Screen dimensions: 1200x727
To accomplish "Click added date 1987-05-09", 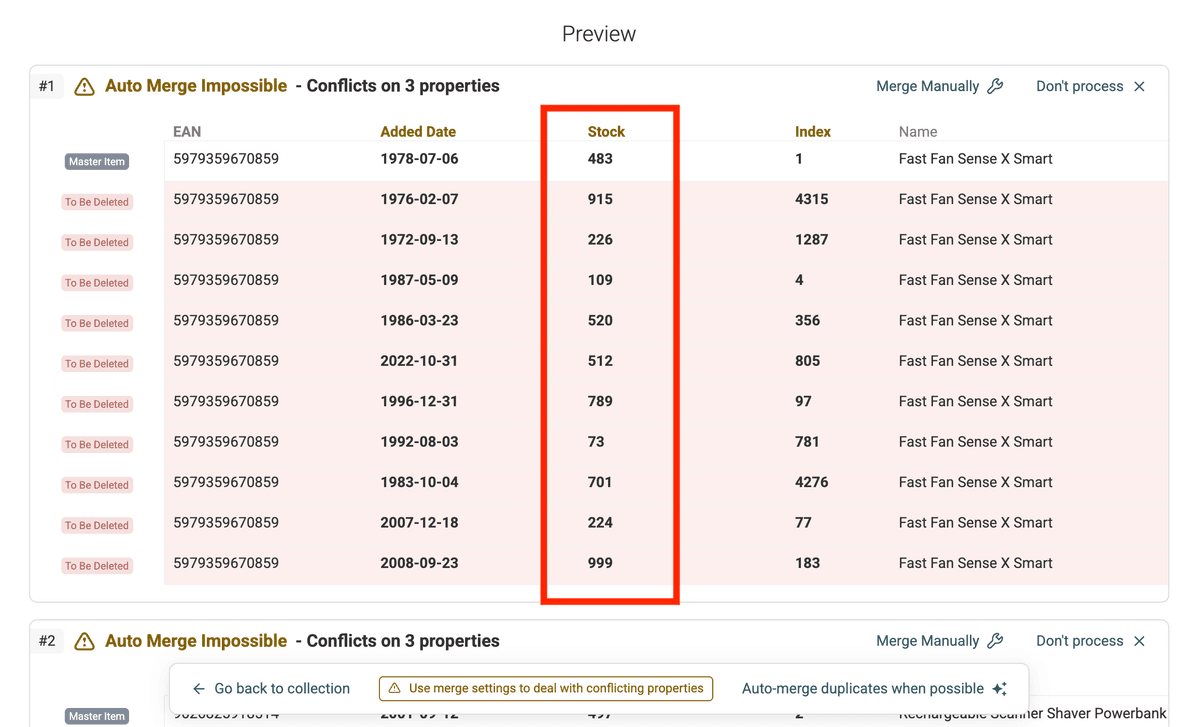I will pyautogui.click(x=419, y=281).
